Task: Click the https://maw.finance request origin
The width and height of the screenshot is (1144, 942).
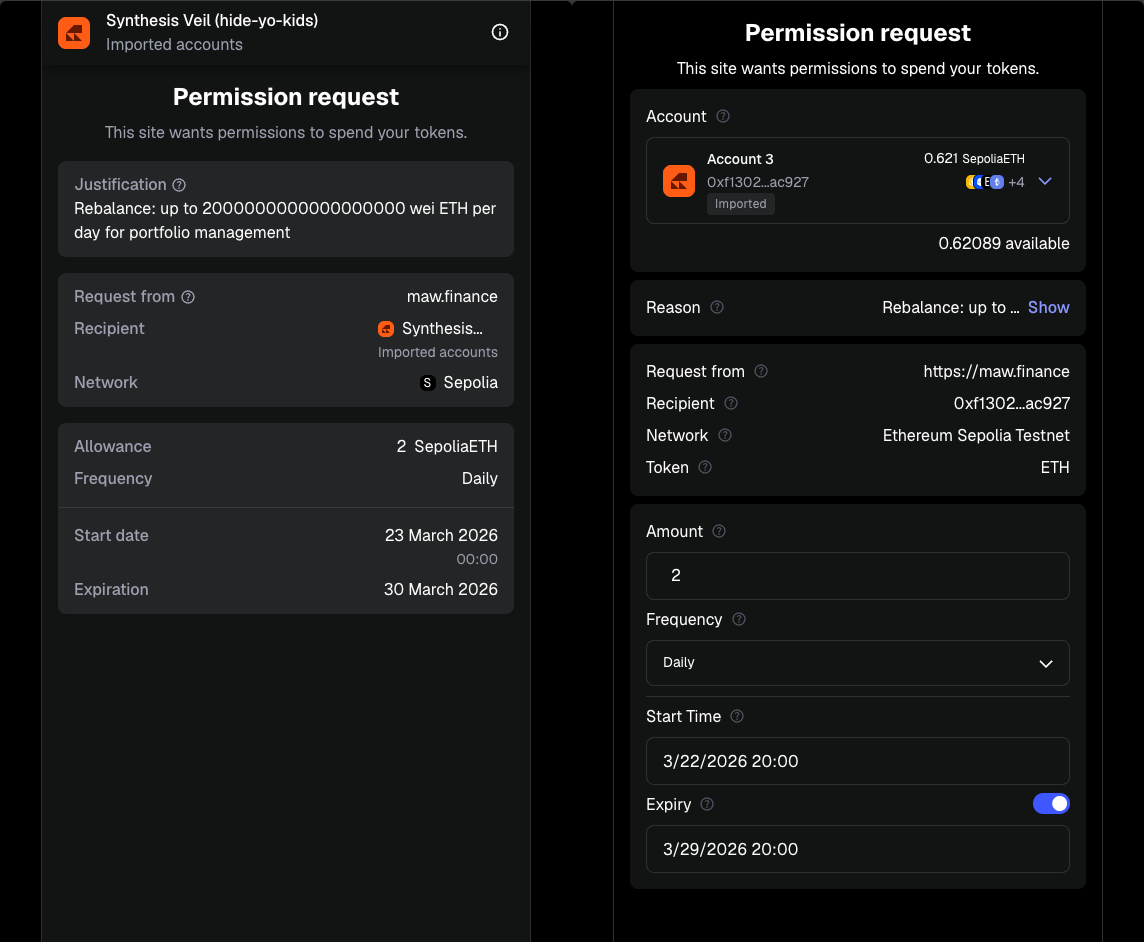Action: point(996,371)
